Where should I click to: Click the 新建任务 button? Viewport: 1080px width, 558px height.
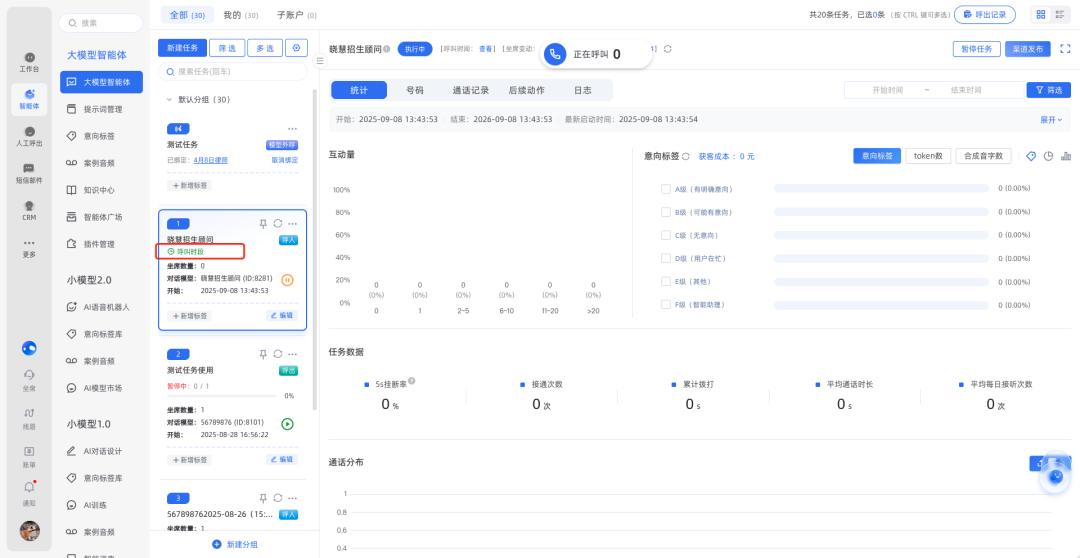(181, 48)
